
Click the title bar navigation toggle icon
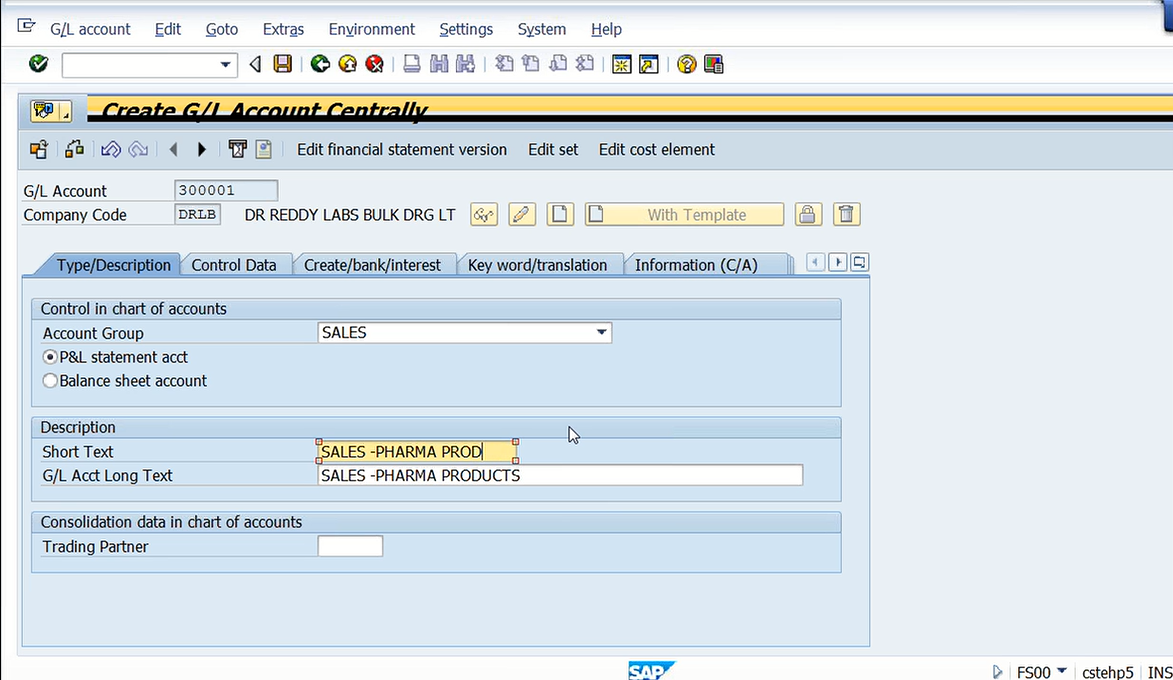click(x=50, y=111)
